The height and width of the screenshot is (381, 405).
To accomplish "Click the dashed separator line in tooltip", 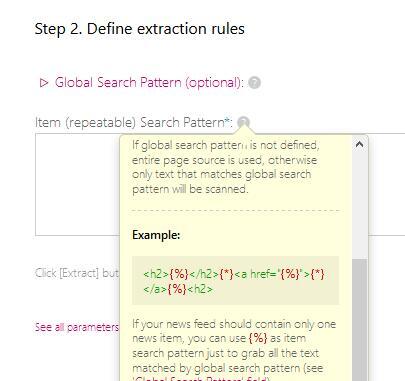I will (235, 210).
